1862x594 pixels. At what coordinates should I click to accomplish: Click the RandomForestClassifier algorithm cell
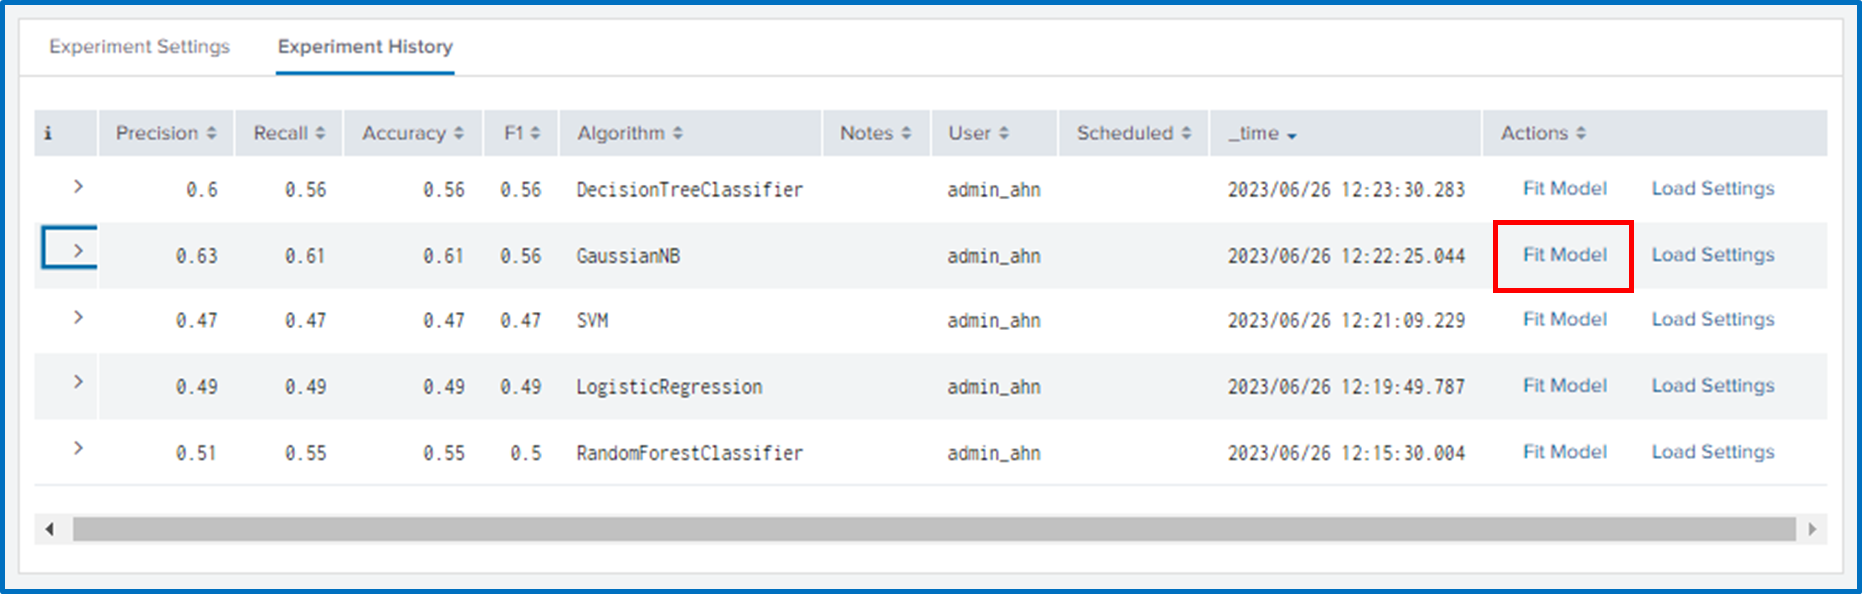[689, 453]
